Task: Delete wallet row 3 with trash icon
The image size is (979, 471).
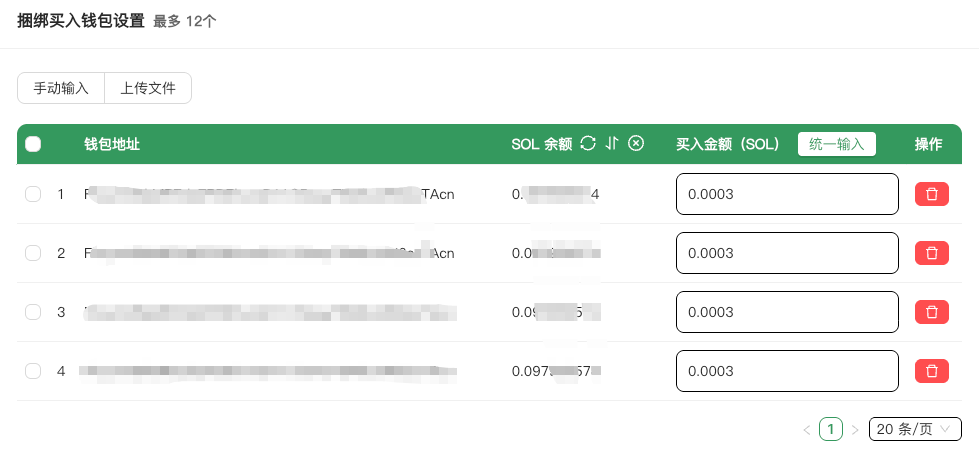Action: (x=931, y=312)
